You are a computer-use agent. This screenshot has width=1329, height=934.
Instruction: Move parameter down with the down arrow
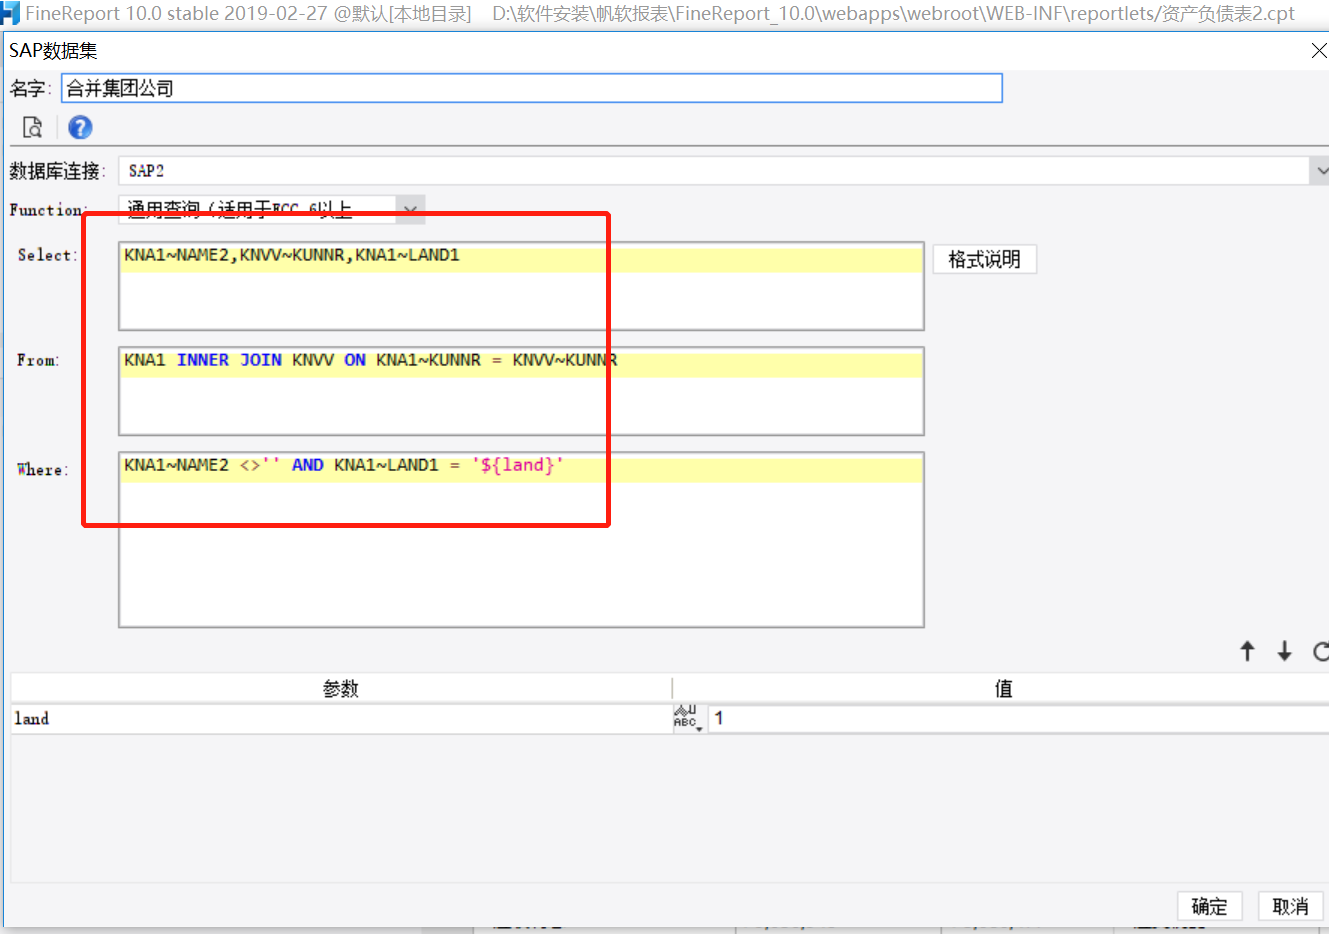(1285, 652)
